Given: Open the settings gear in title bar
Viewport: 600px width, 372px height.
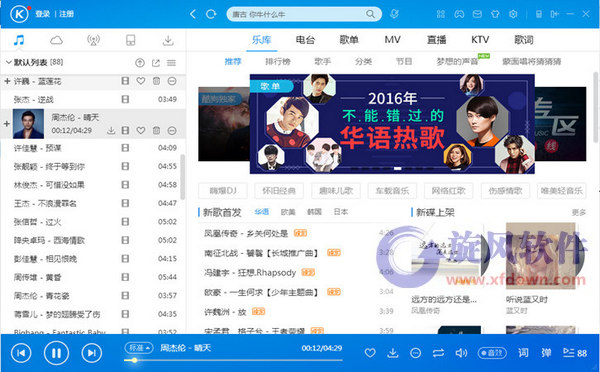Looking at the screenshot, I should click(513, 14).
